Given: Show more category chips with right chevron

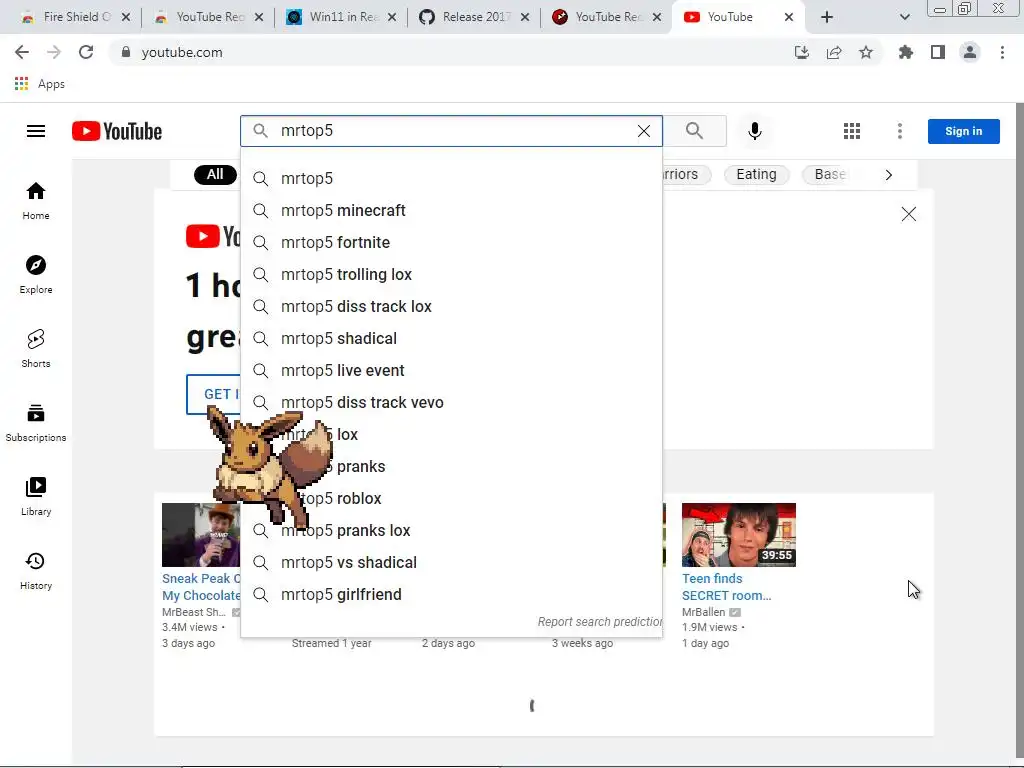Looking at the screenshot, I should tap(889, 175).
